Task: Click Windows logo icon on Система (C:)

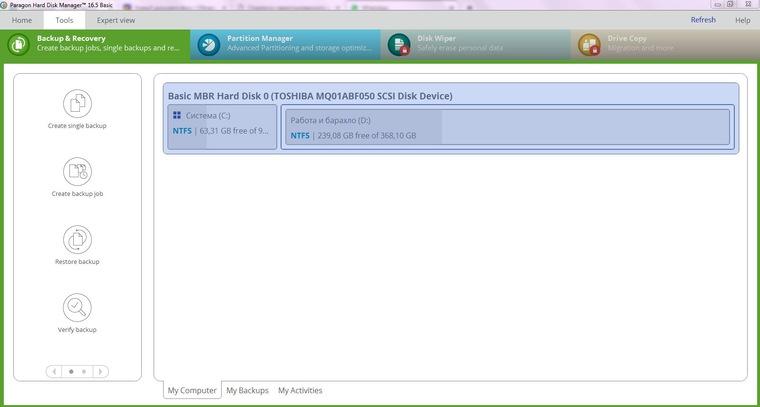Action: point(177,115)
